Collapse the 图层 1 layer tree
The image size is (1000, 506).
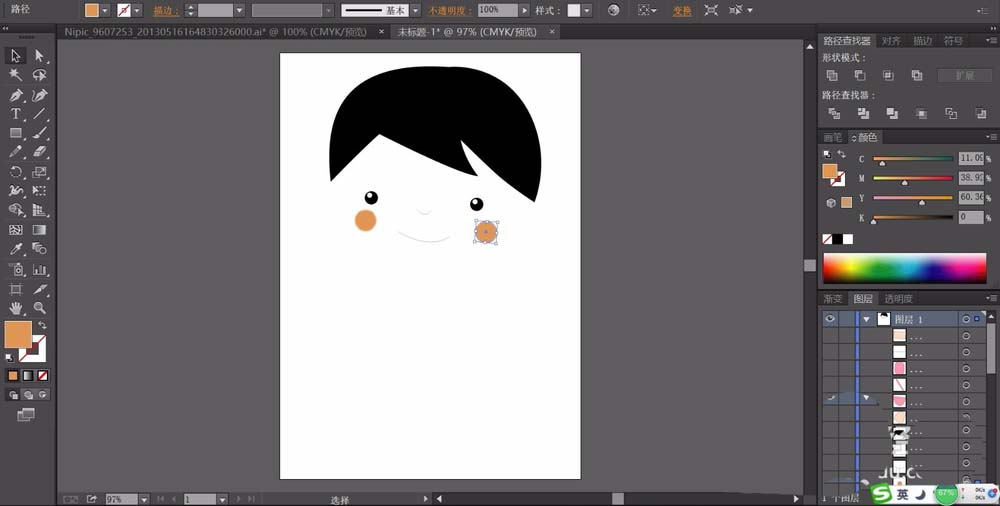[866, 319]
